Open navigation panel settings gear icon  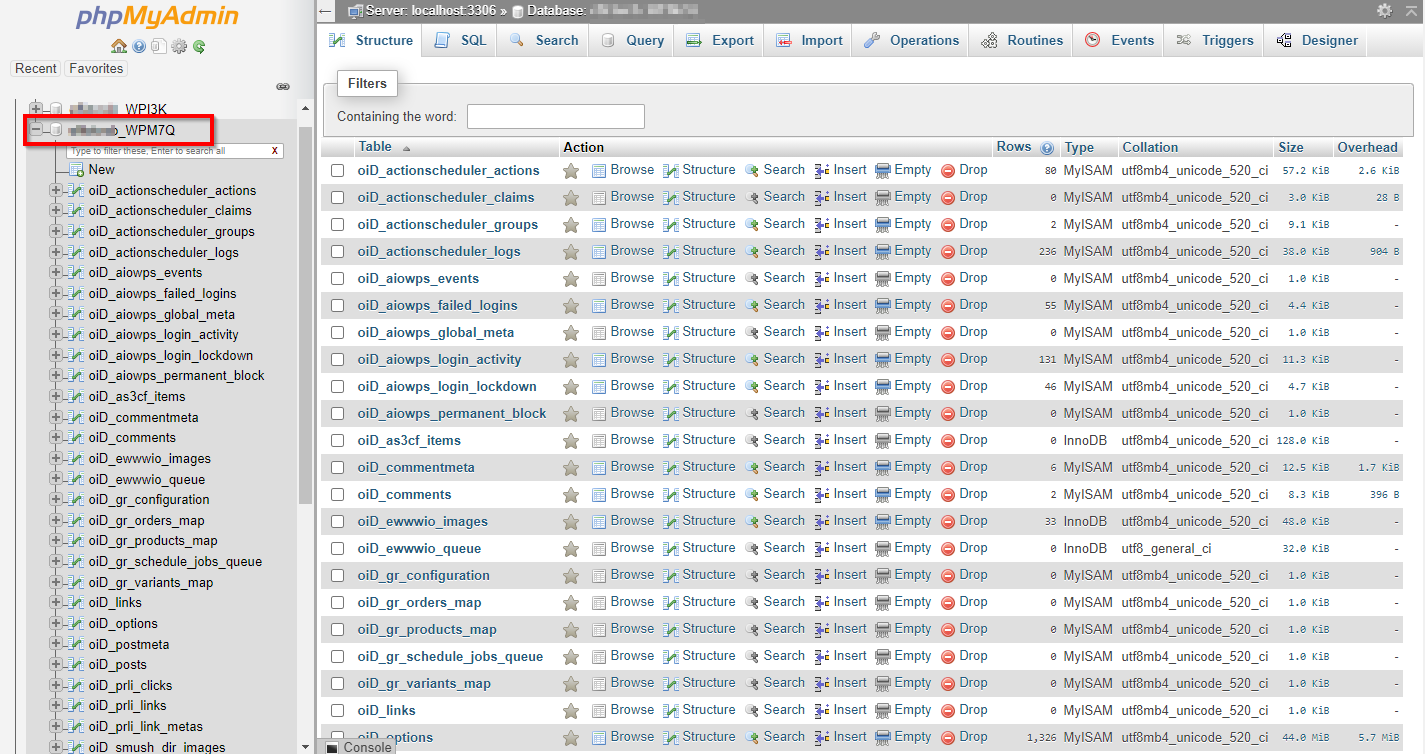point(179,46)
